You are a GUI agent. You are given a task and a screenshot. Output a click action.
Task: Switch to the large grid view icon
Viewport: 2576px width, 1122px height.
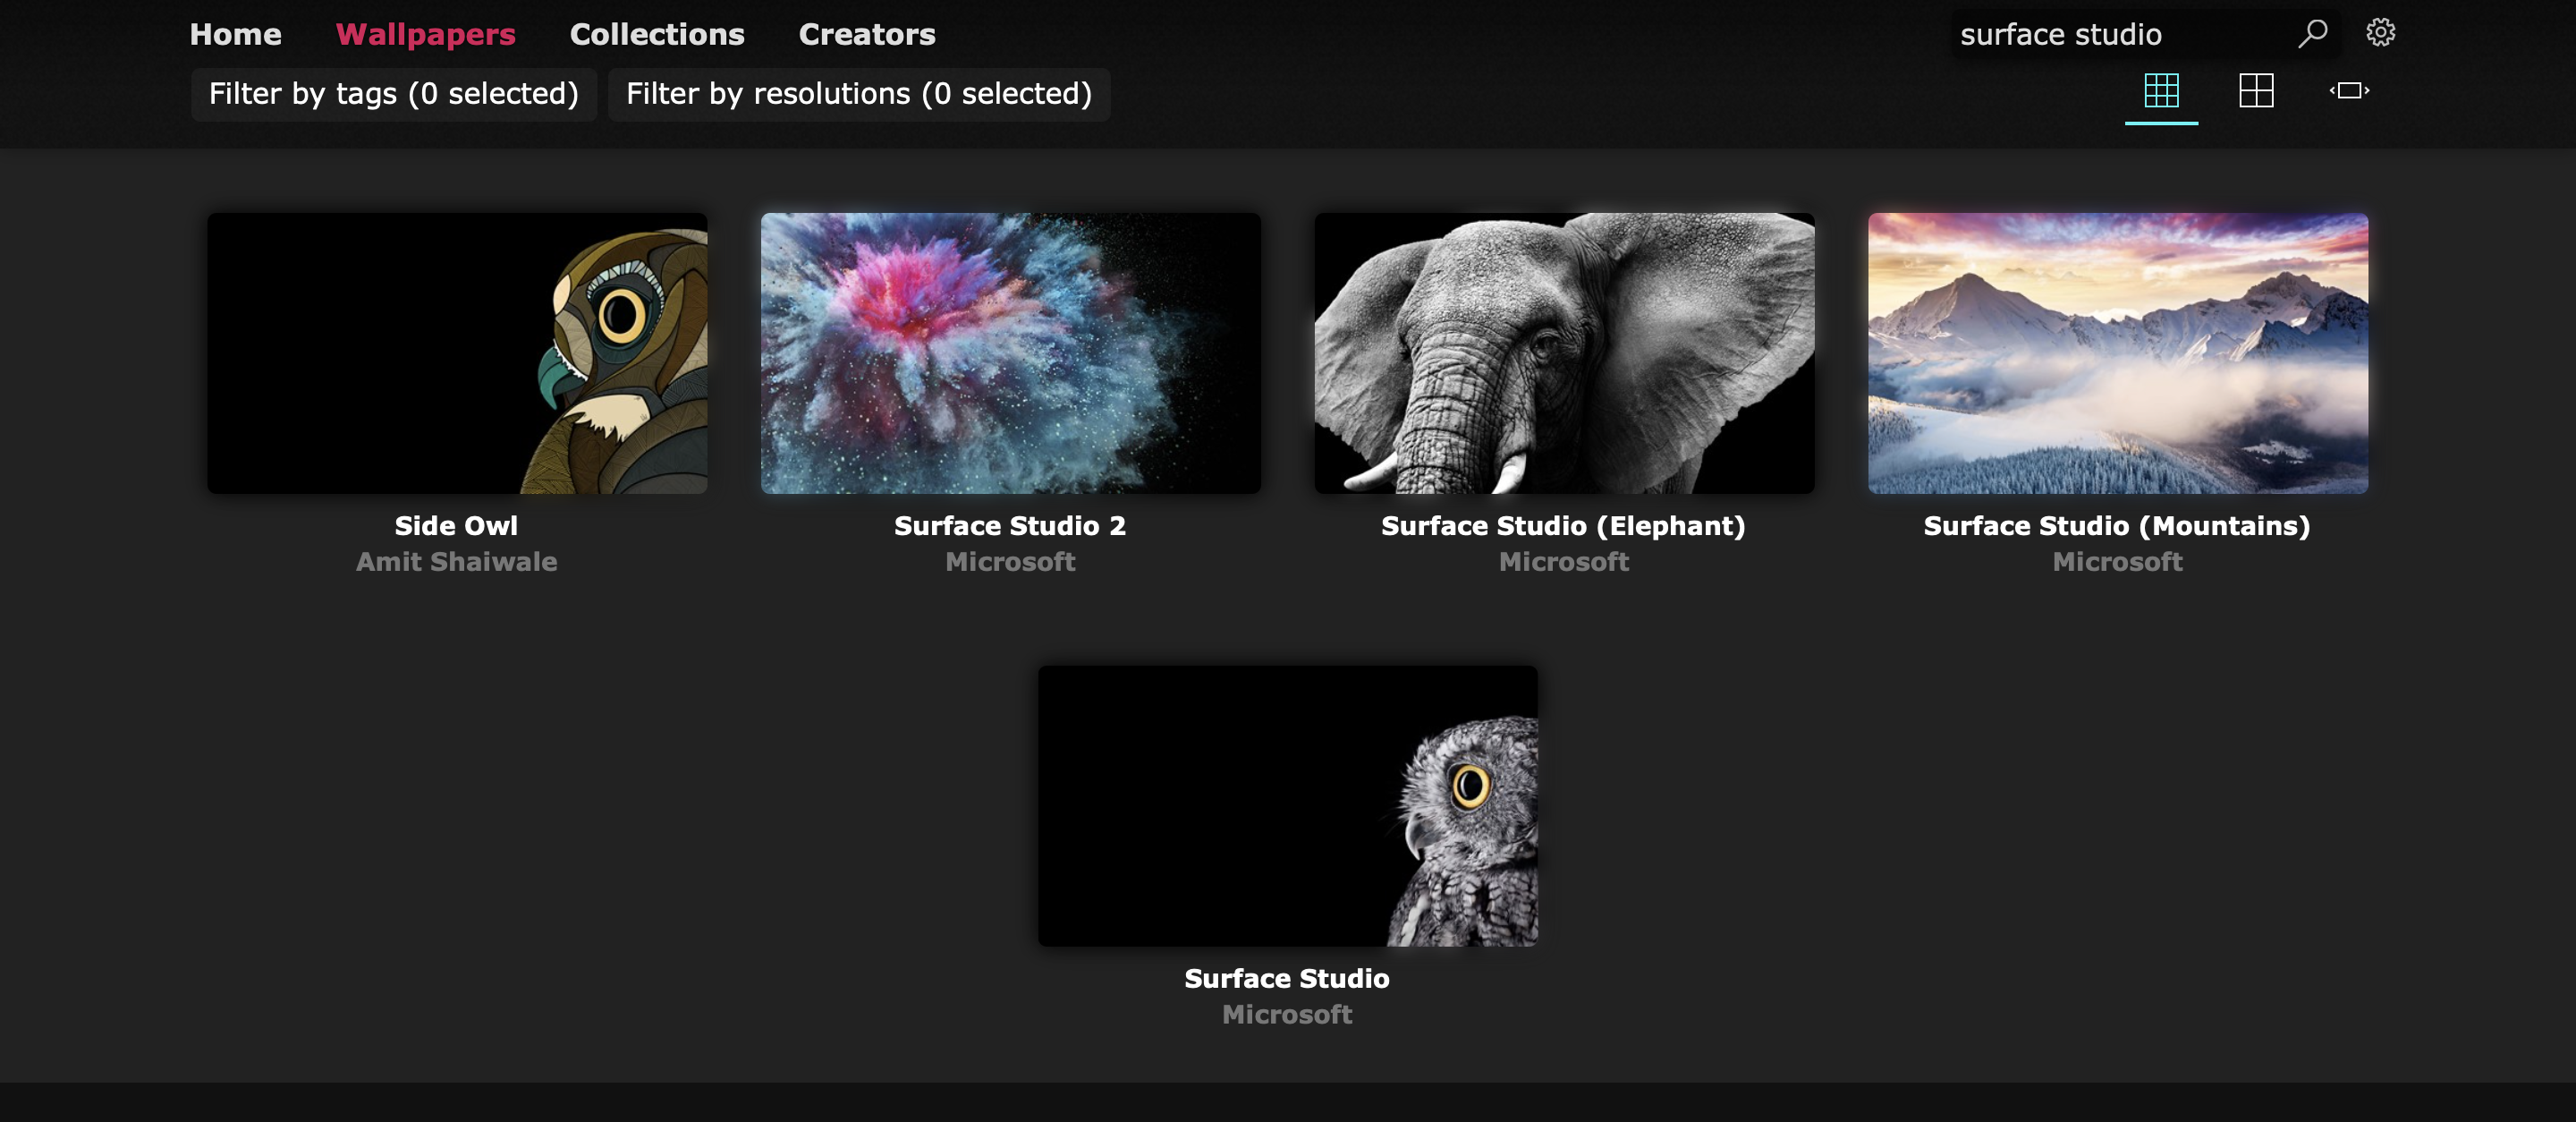(x=2256, y=91)
